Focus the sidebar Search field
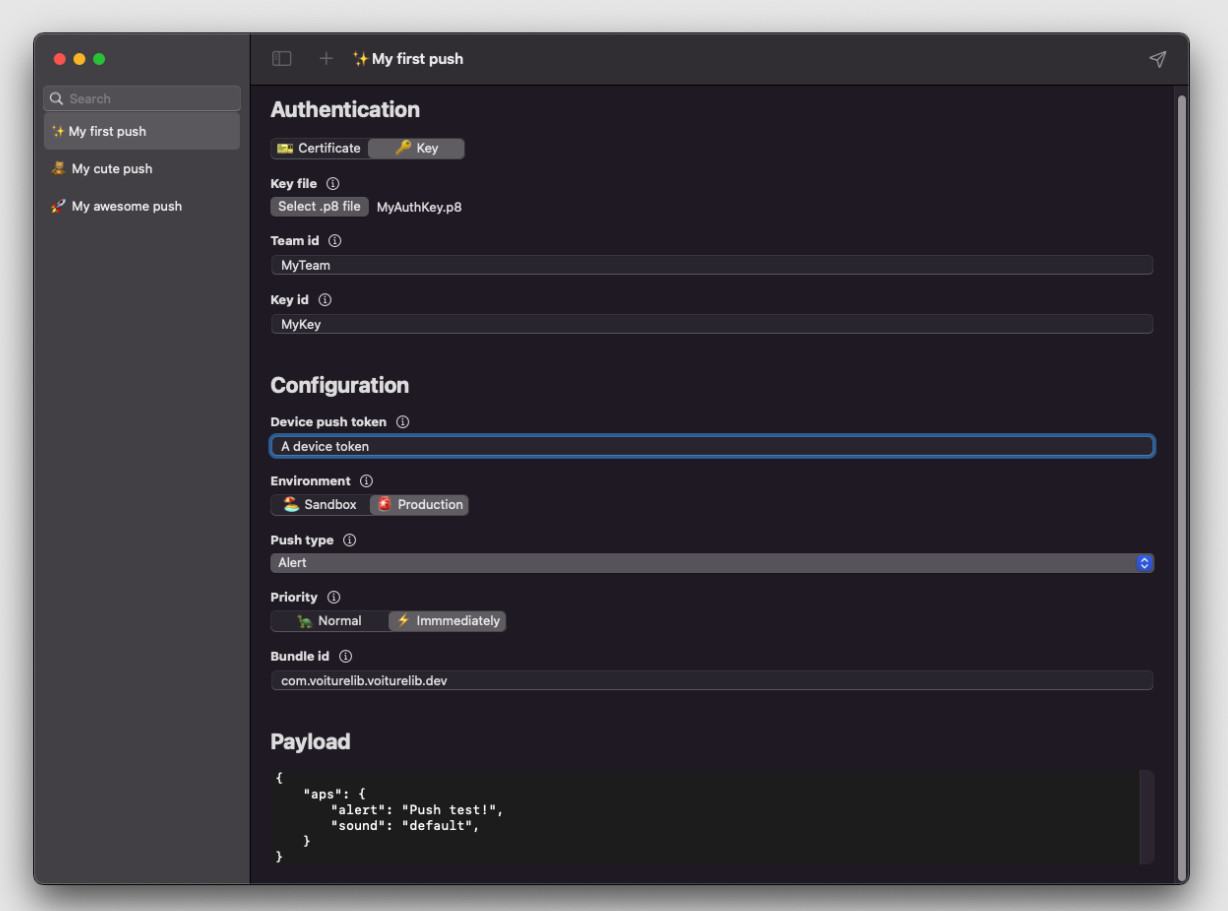The image size is (1228, 911). (x=142, y=99)
